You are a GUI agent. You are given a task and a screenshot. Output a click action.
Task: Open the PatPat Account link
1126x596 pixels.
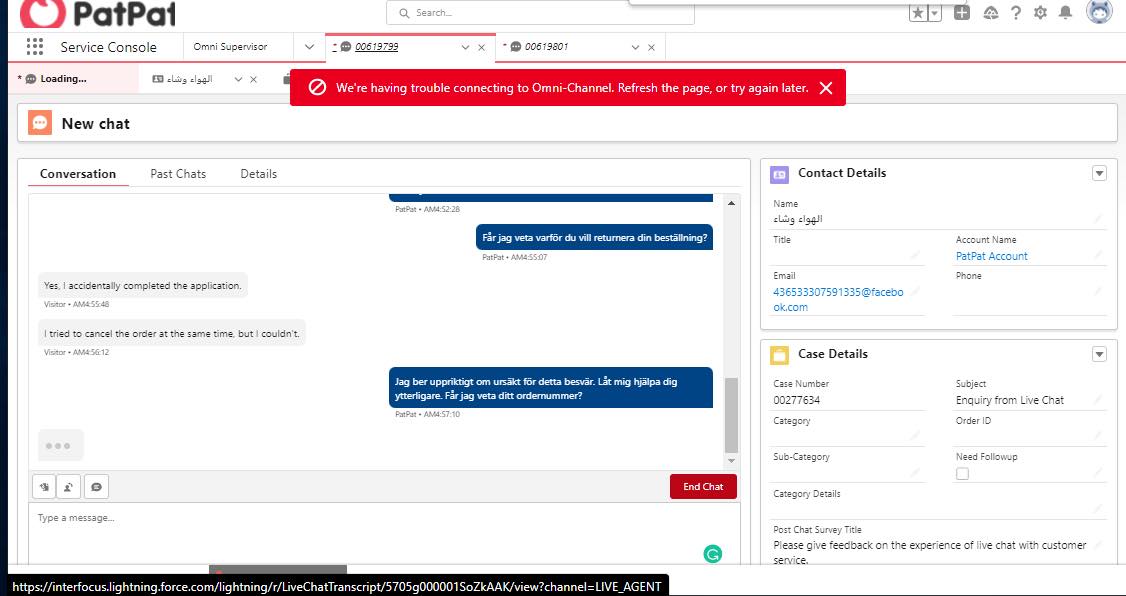click(991, 256)
